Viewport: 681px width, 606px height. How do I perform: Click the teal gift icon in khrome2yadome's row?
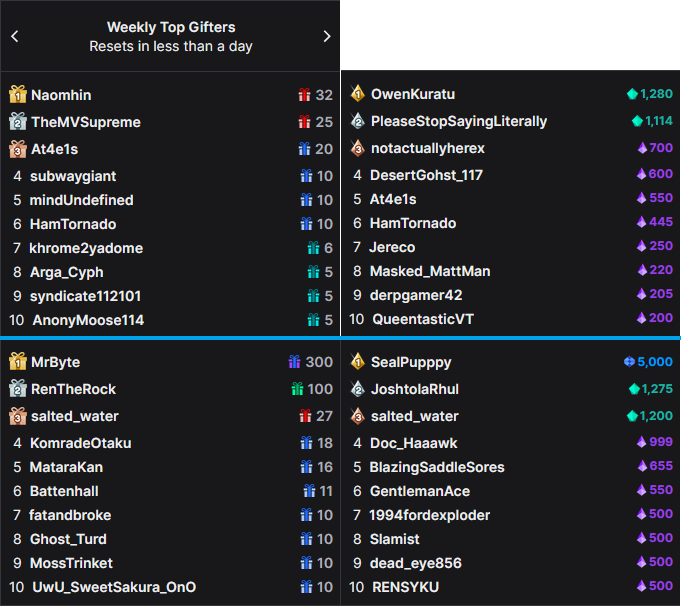click(x=313, y=248)
